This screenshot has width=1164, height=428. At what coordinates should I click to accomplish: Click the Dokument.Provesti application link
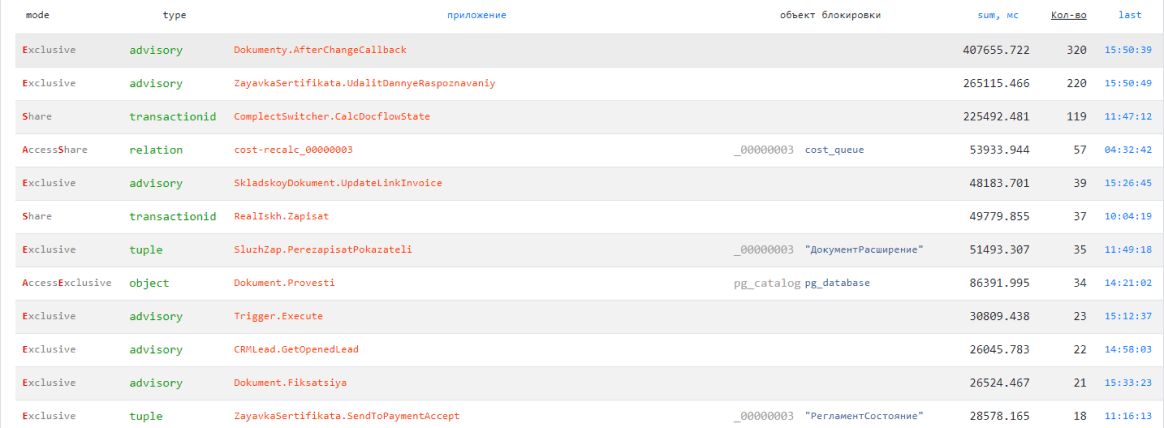(x=284, y=283)
